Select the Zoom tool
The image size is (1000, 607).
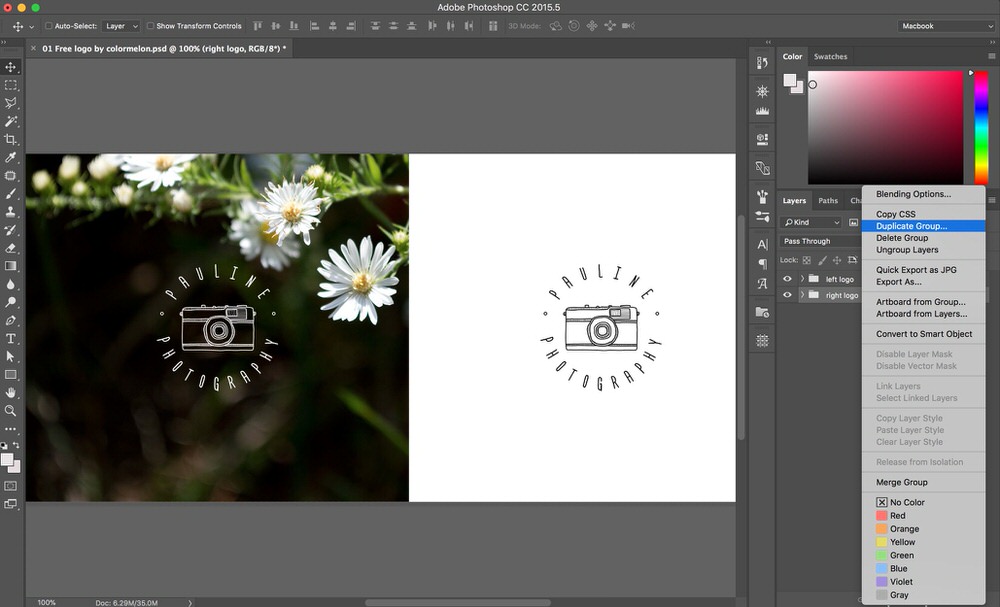pos(11,411)
